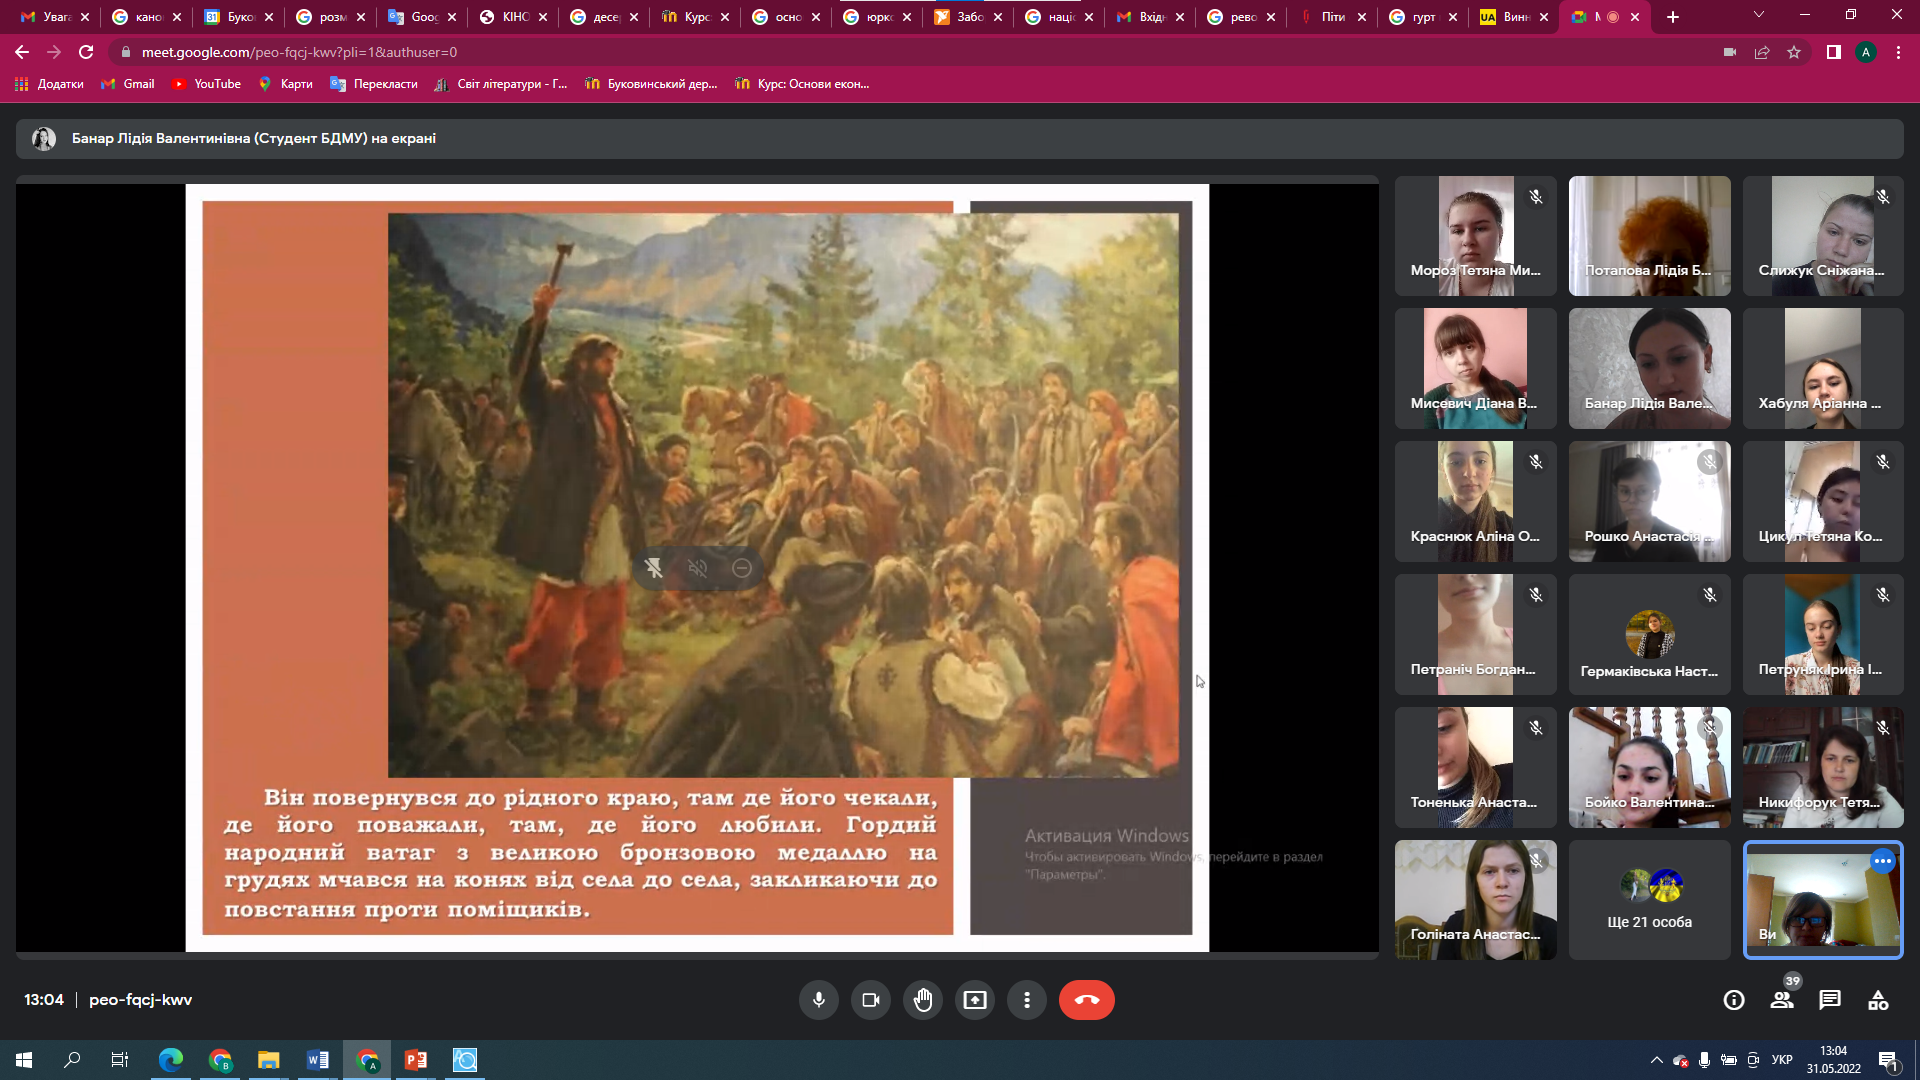This screenshot has height=1080, width=1920.
Task: Open the Windows Start menu
Action: 24,1059
